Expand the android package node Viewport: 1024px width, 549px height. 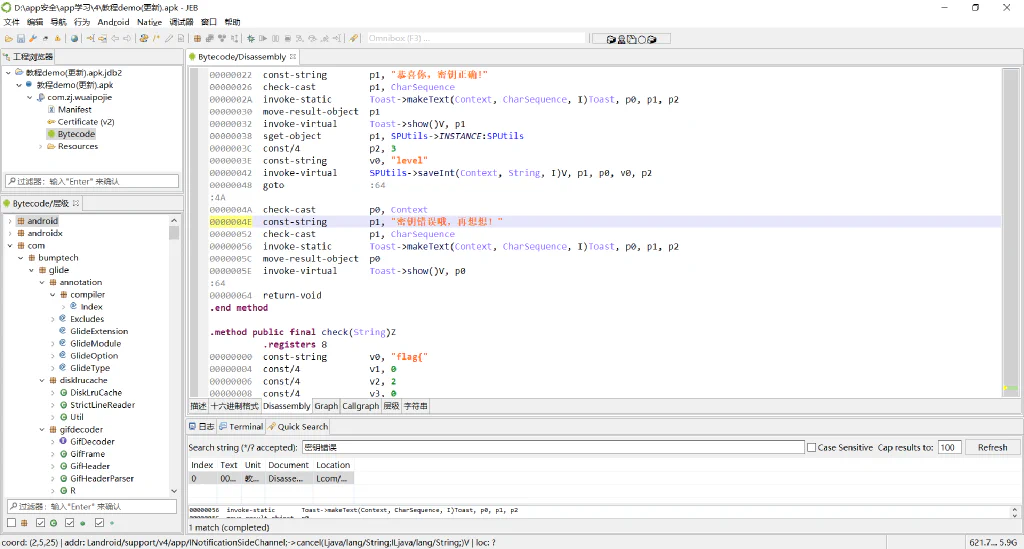(10, 221)
